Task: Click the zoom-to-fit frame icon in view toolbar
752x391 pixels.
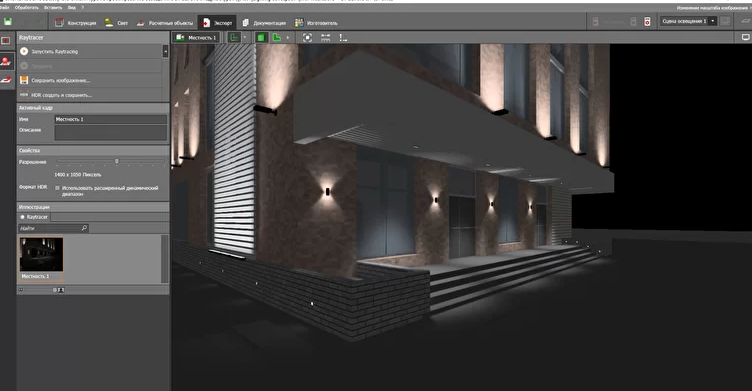Action: point(307,37)
